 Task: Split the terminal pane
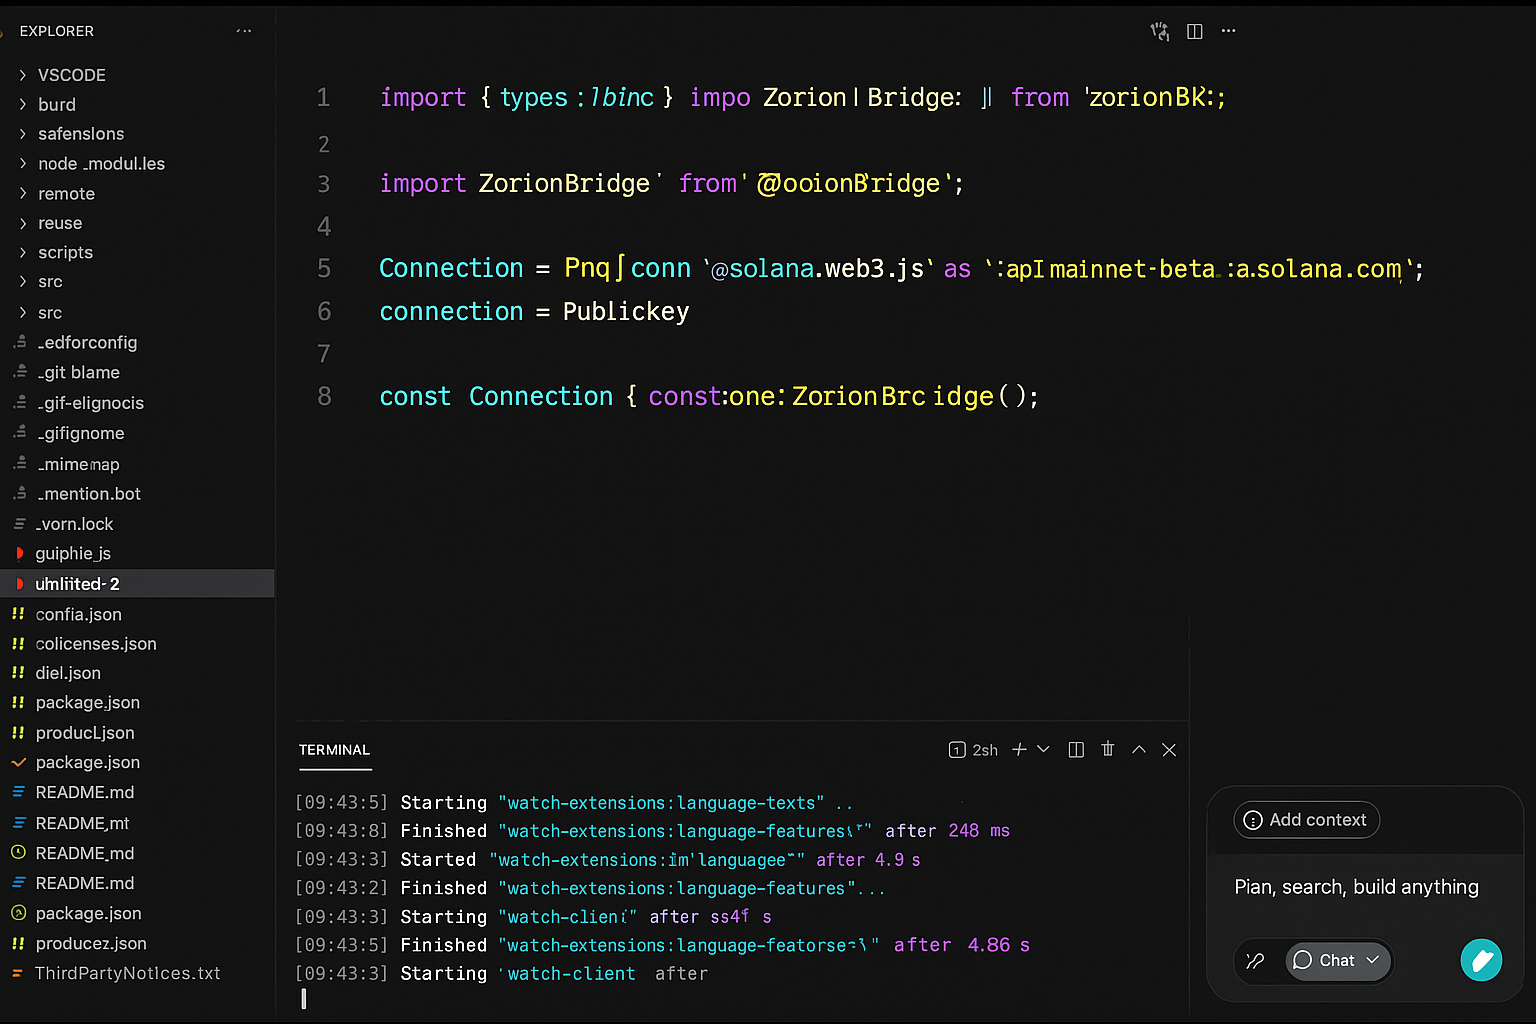(1075, 749)
